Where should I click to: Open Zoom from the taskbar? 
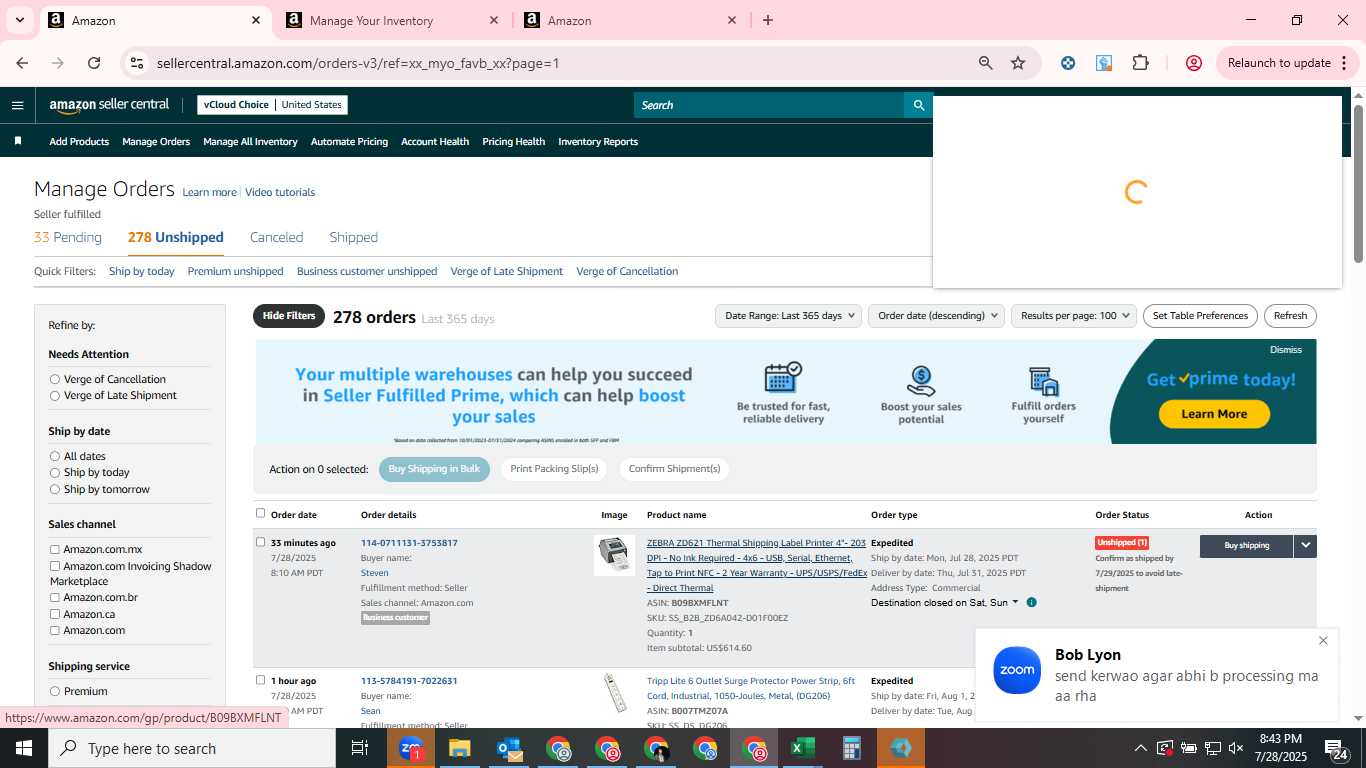click(x=411, y=748)
